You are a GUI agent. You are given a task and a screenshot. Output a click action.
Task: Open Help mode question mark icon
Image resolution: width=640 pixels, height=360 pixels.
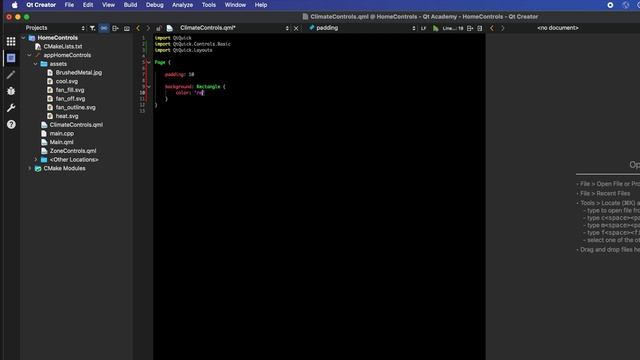[11, 124]
